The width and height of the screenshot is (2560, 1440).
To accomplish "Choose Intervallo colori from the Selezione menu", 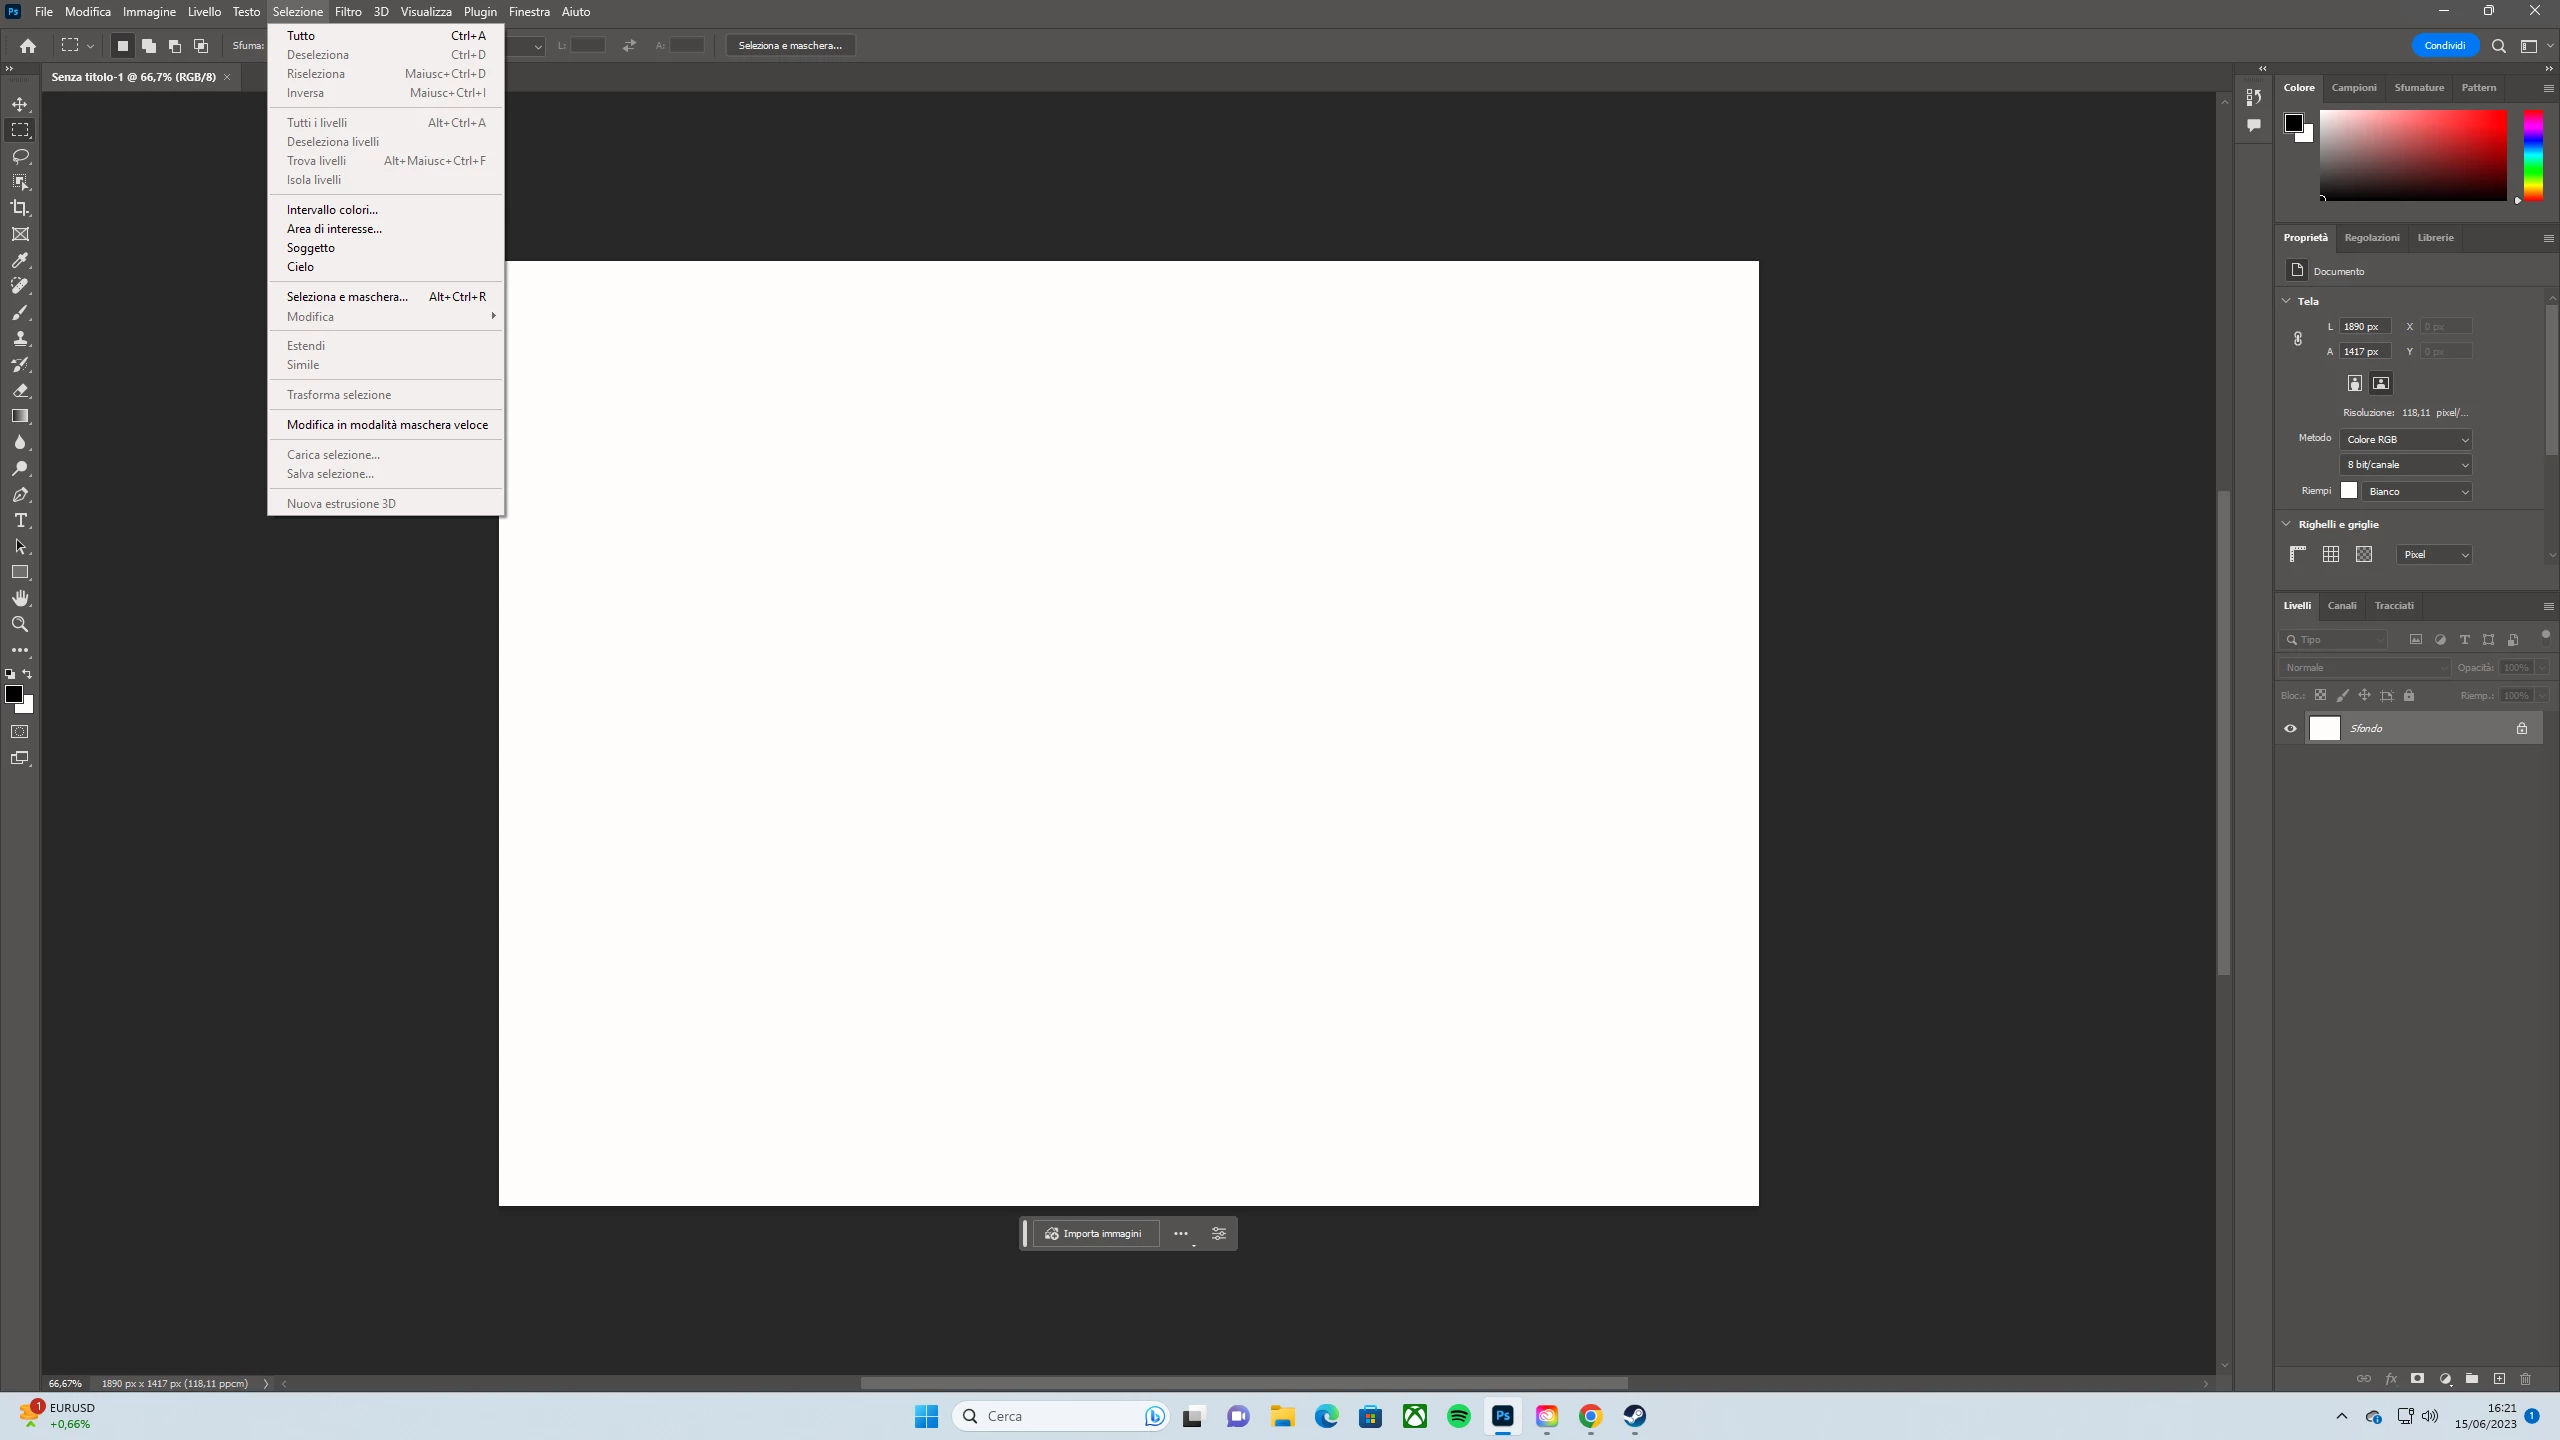I will pos(332,210).
